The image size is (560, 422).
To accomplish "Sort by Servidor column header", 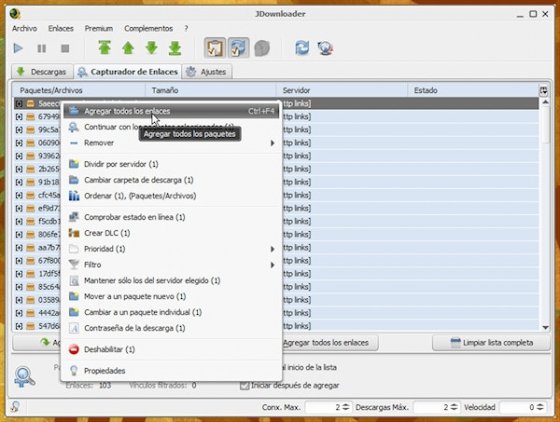I will pos(342,90).
